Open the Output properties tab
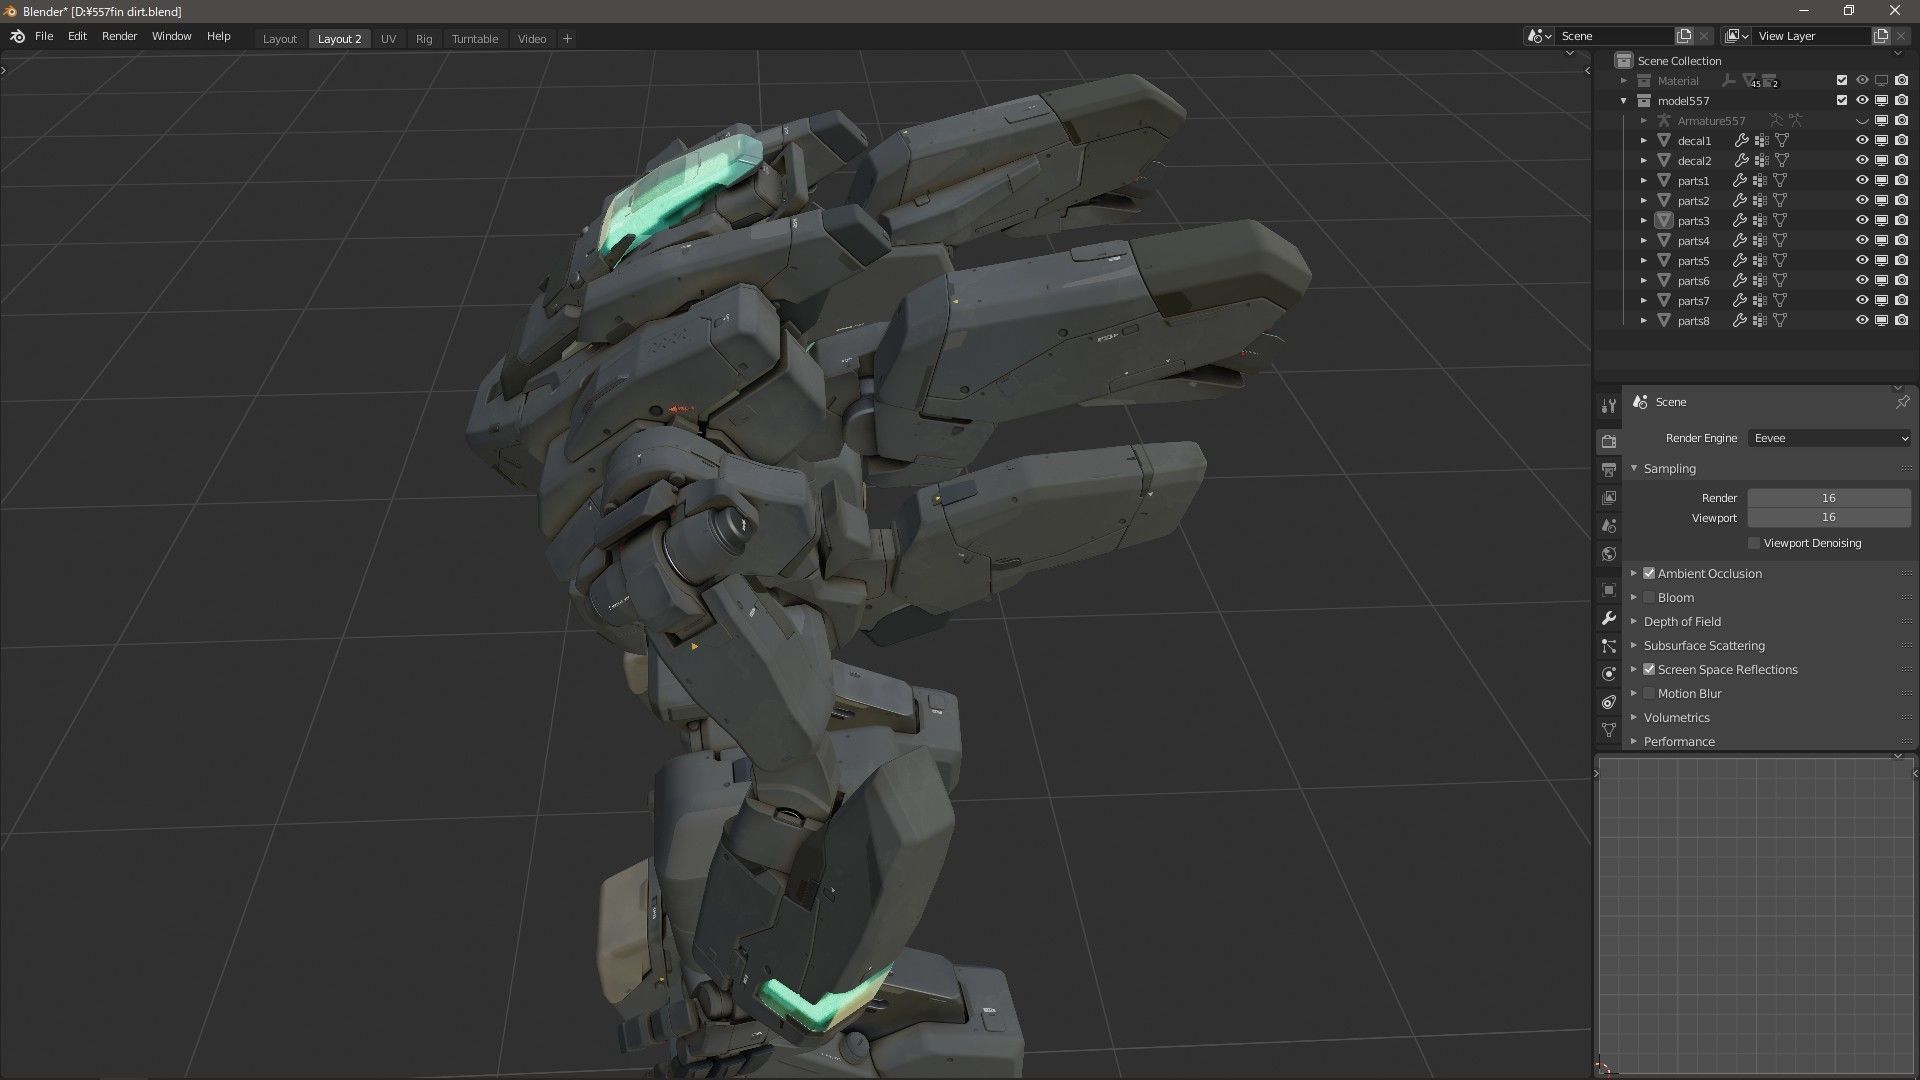Image resolution: width=1920 pixels, height=1080 pixels. (x=1608, y=469)
